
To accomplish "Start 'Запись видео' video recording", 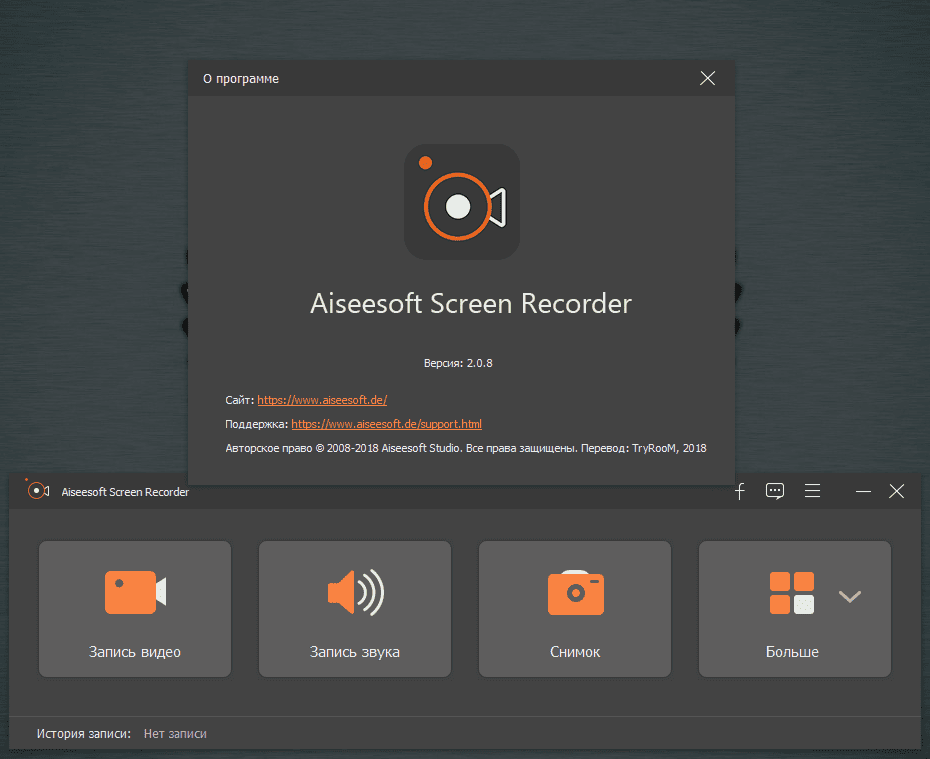I will coord(135,608).
